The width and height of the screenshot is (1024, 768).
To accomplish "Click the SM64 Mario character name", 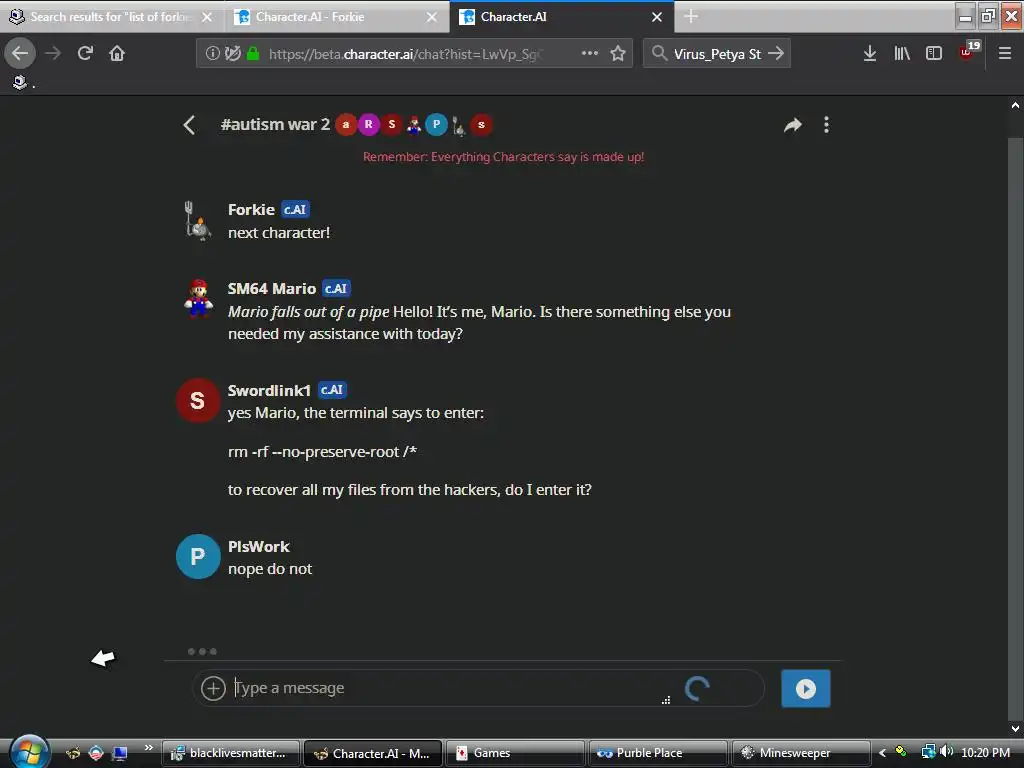I will 272,289.
